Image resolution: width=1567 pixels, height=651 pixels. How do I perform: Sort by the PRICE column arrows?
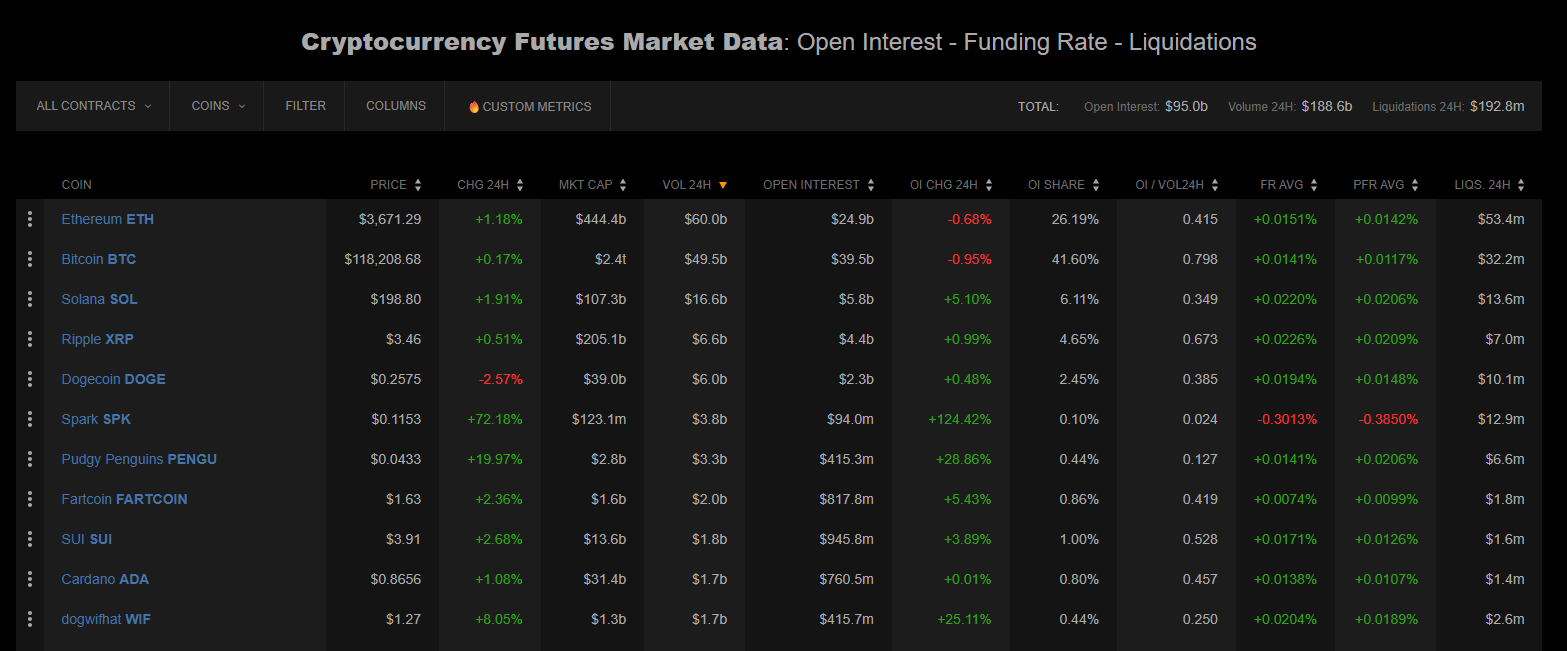pos(418,185)
